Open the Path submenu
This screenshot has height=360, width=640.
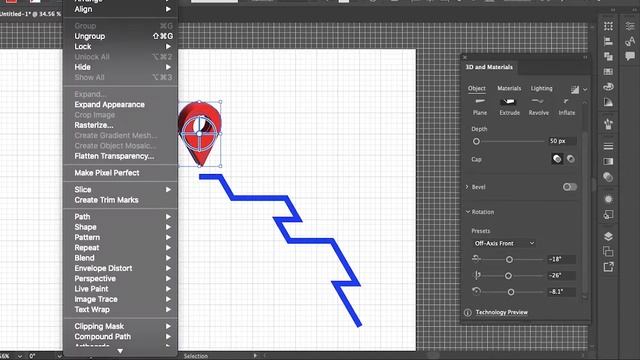tap(121, 217)
